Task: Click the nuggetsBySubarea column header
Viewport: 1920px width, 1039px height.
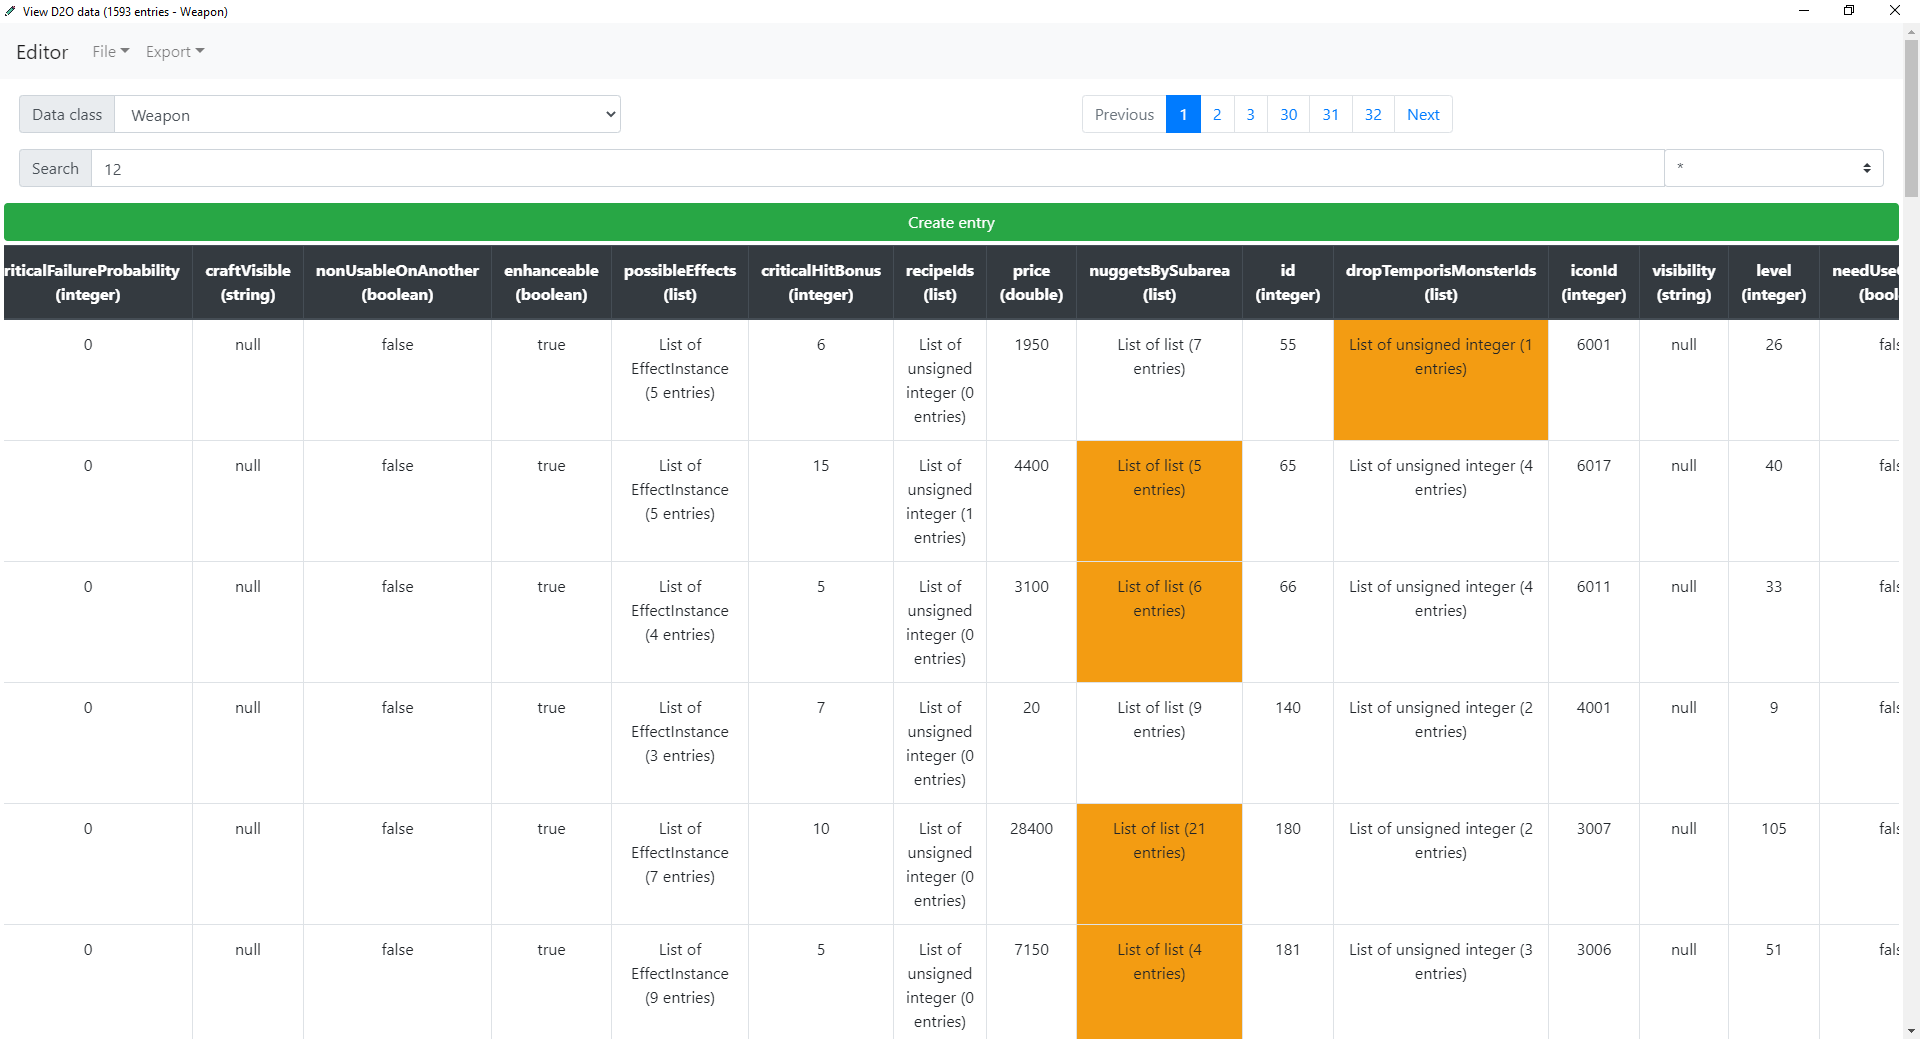Action: click(1159, 282)
